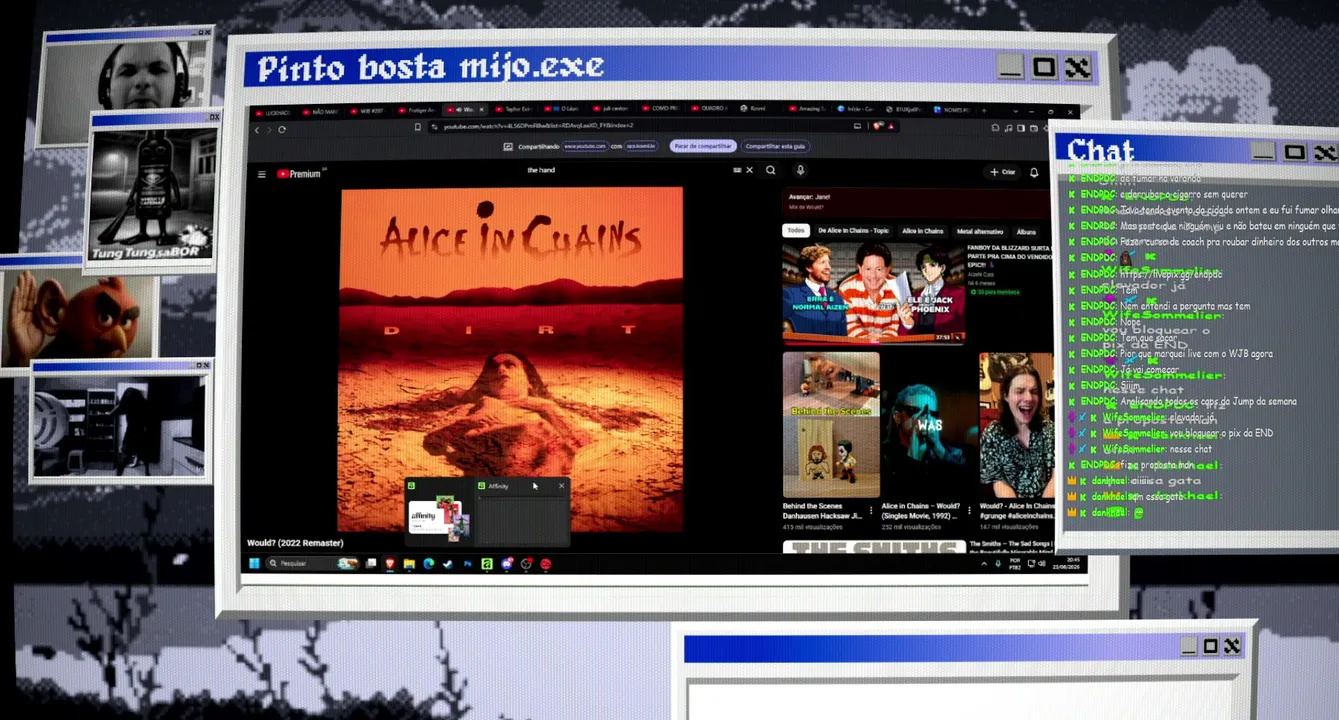
Task: Open YouTube notifications bell
Action: click(1034, 172)
